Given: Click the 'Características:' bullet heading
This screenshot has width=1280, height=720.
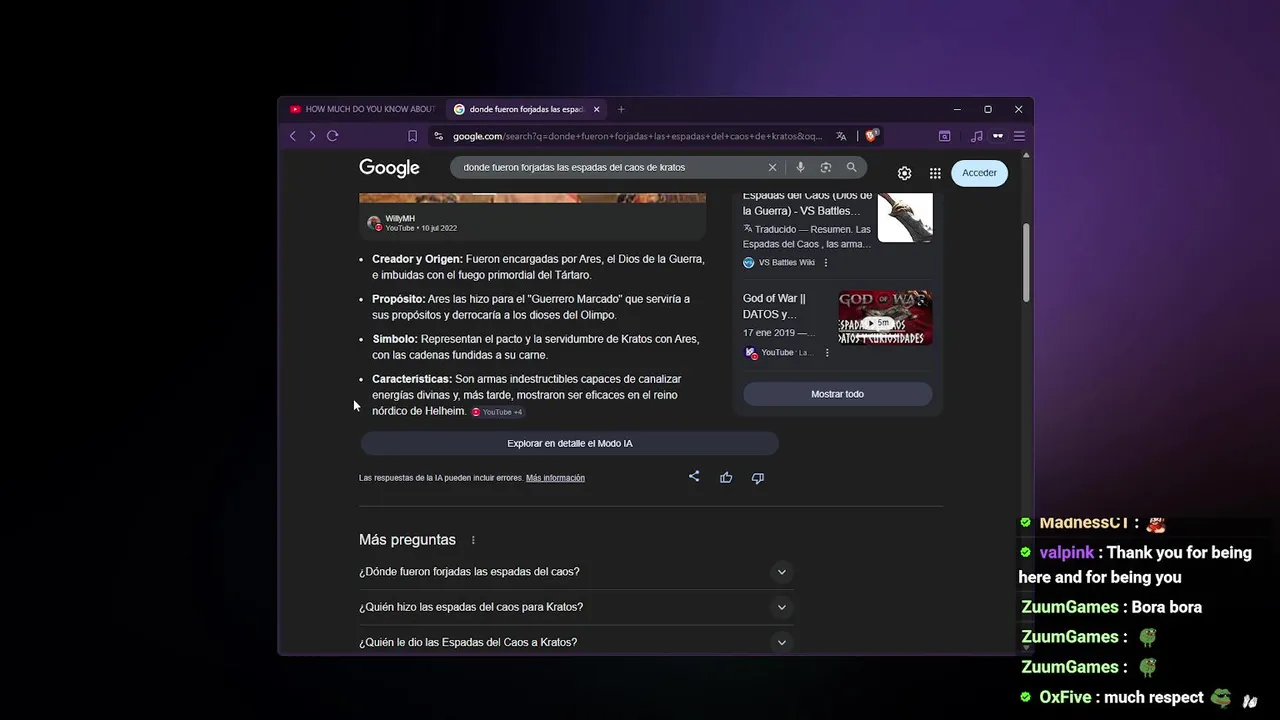Looking at the screenshot, I should (412, 379).
